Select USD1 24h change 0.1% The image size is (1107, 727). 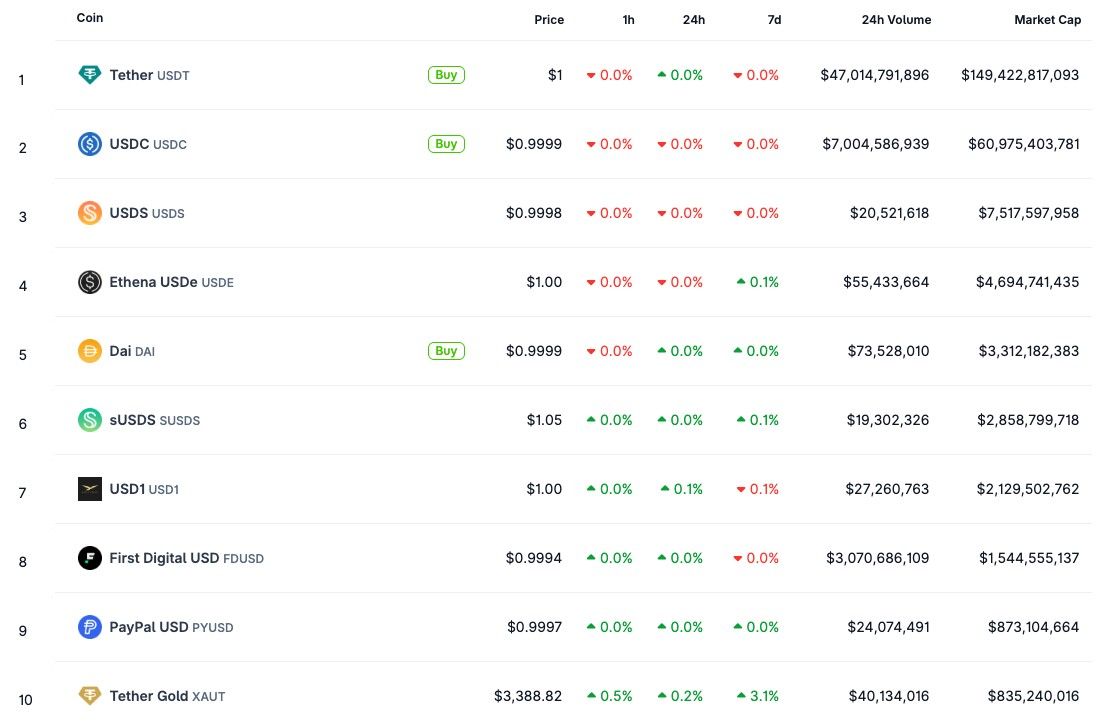681,489
